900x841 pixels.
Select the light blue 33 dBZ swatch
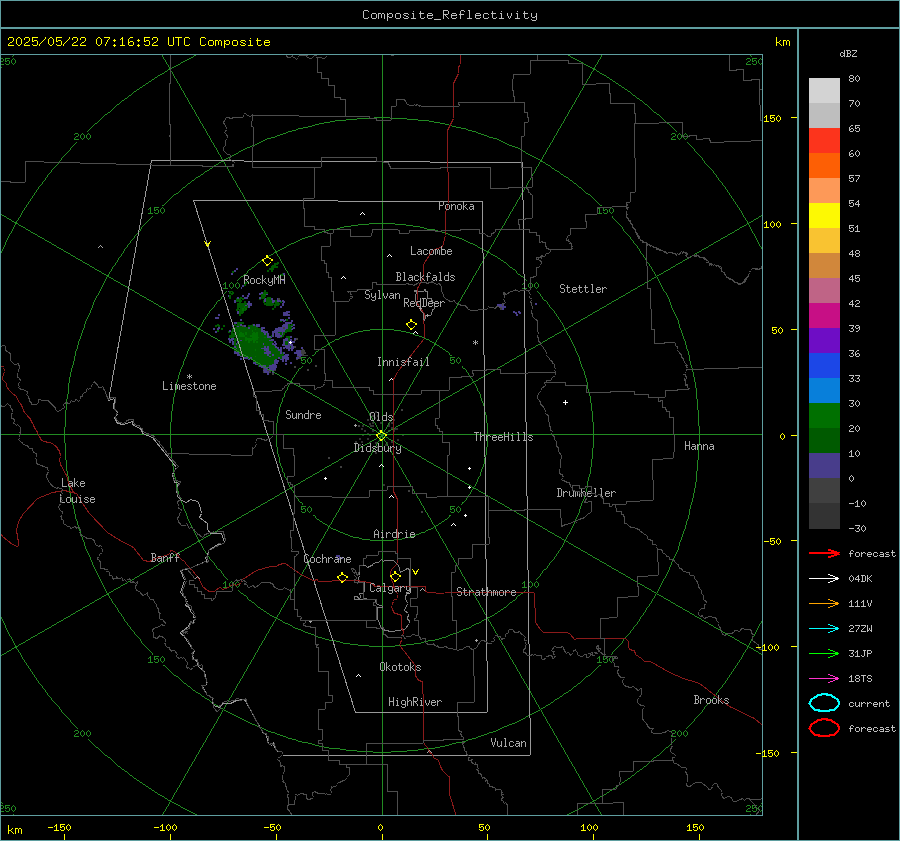click(824, 390)
